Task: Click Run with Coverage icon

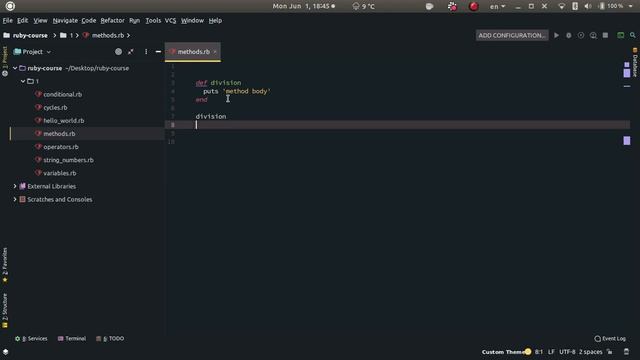Action: 581,36
